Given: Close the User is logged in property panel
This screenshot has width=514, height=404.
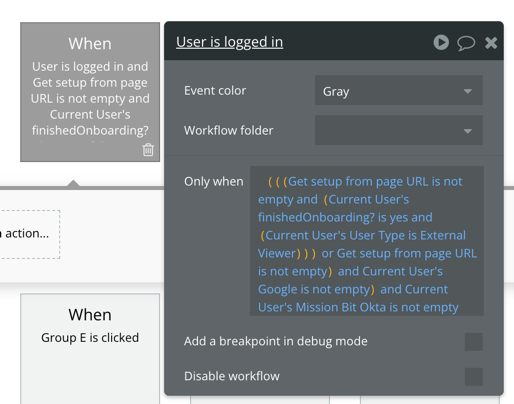Looking at the screenshot, I should coord(491,43).
